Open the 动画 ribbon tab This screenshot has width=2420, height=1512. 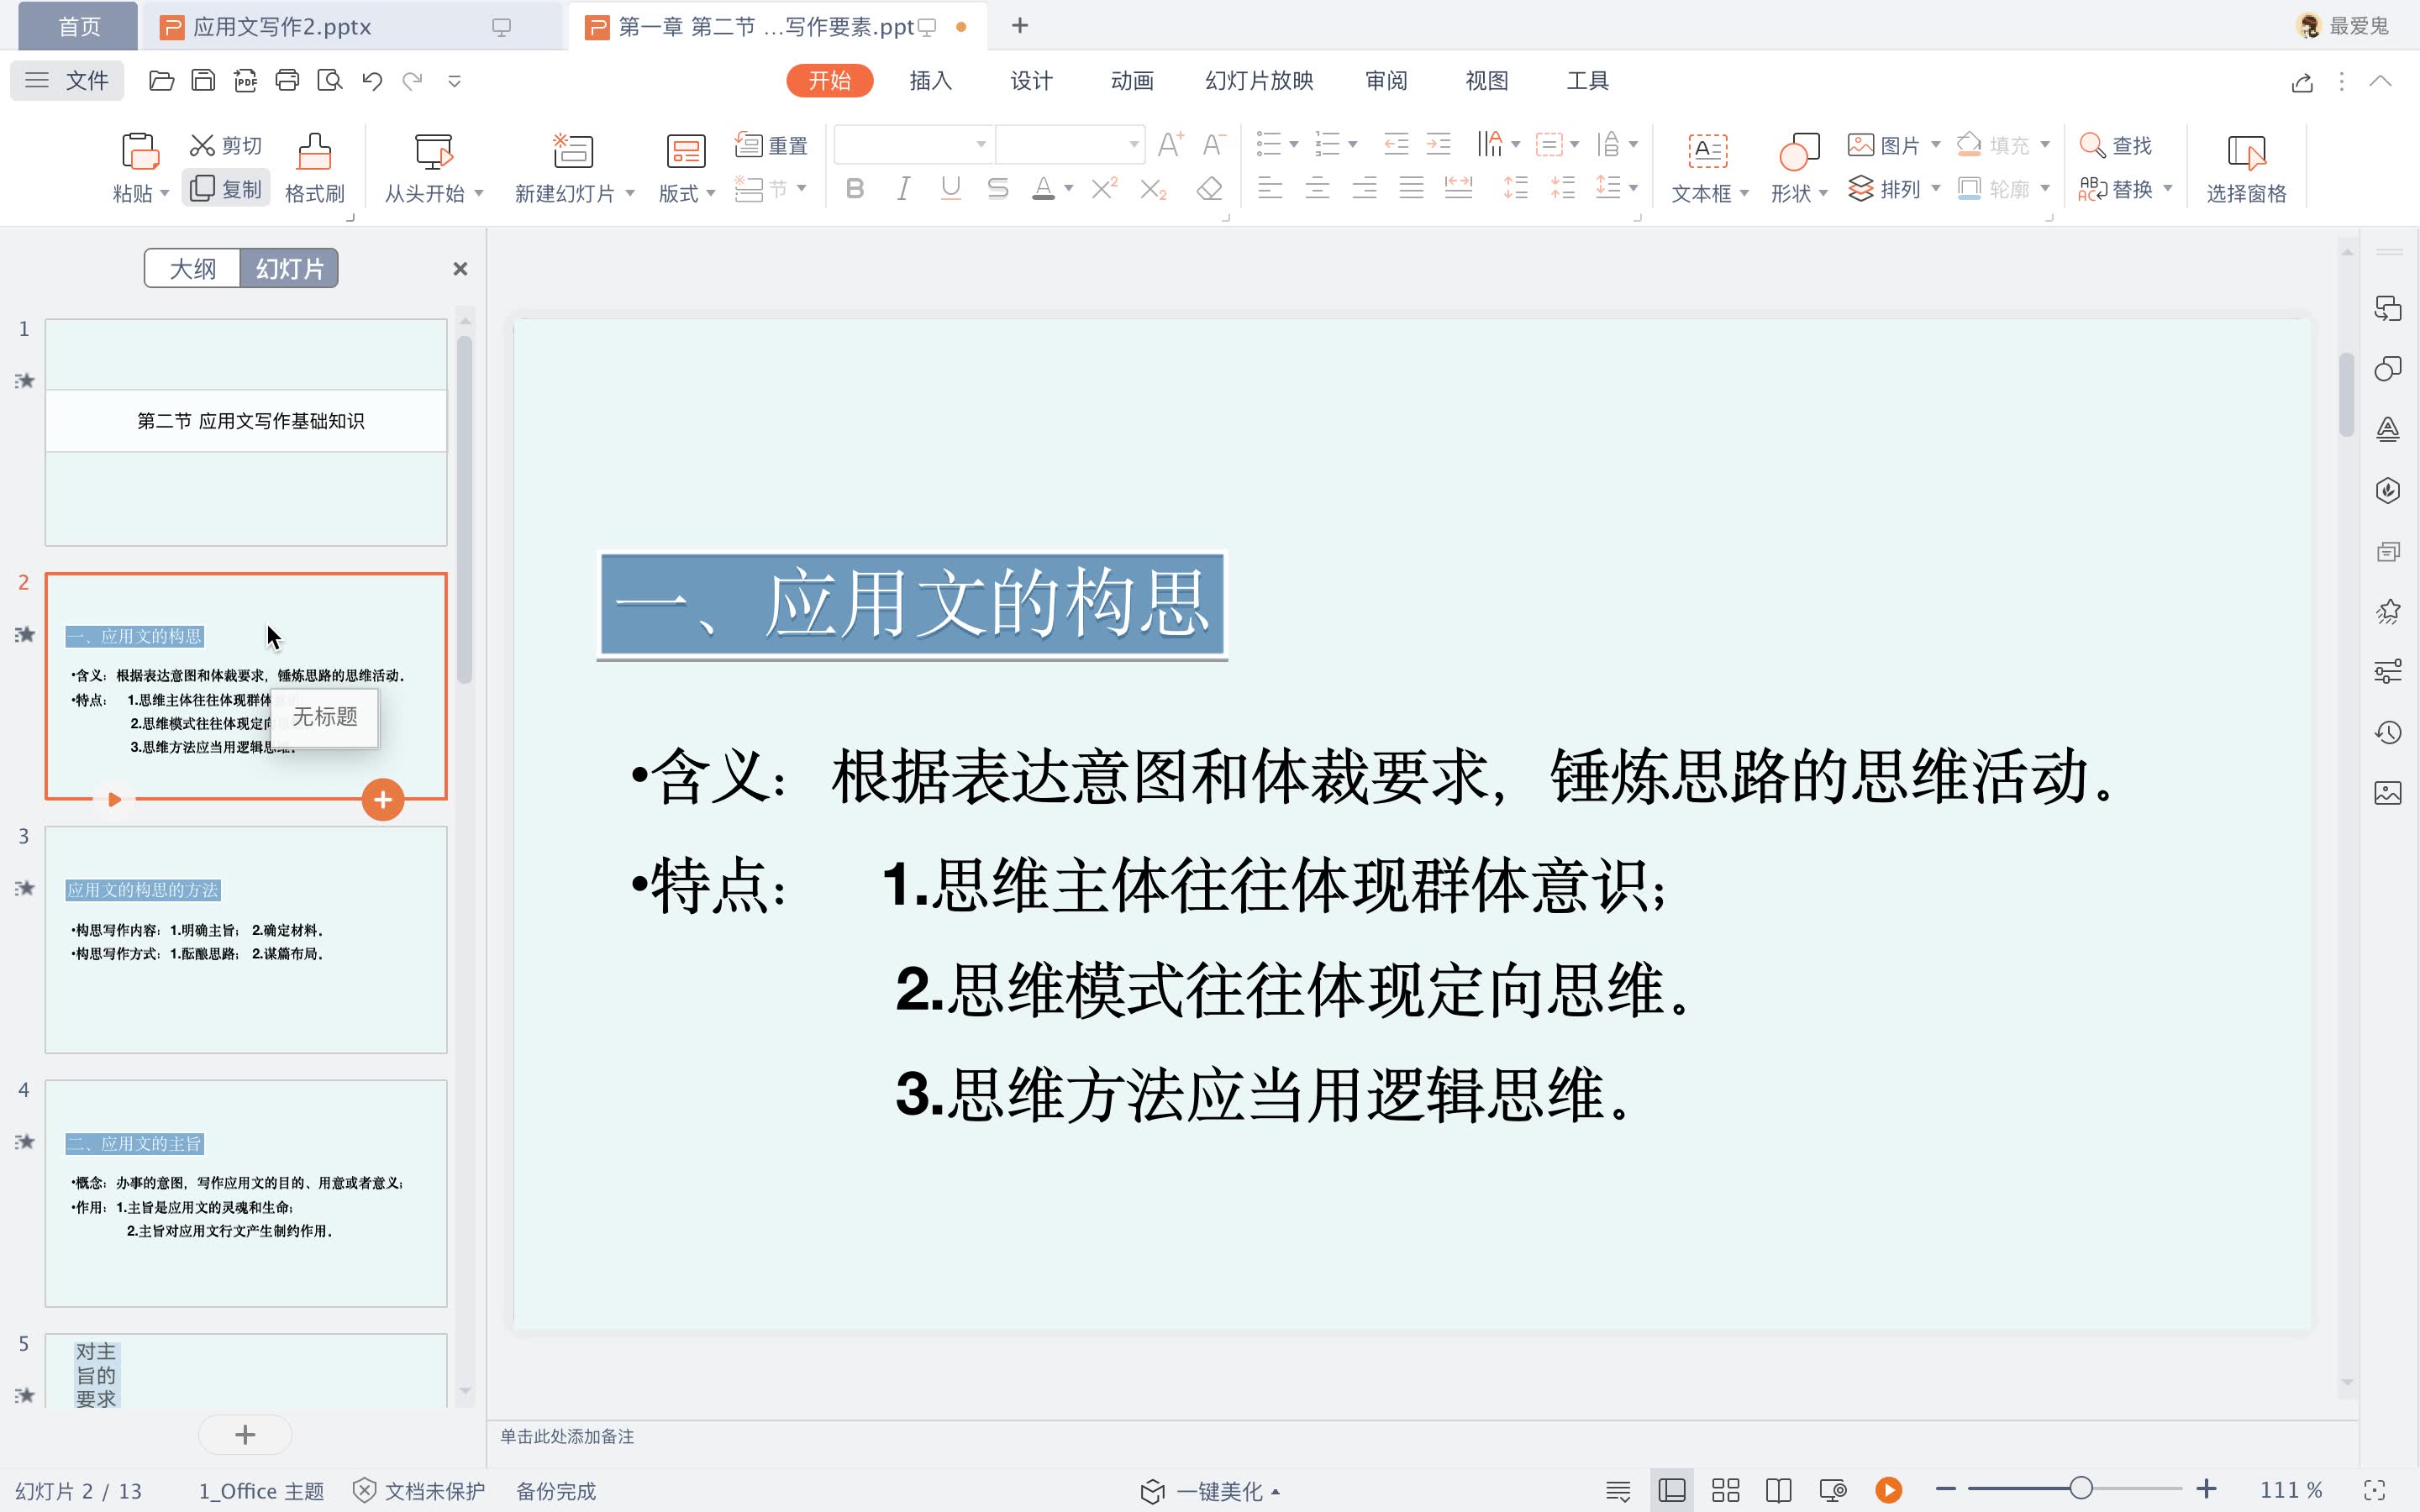pyautogui.click(x=1132, y=81)
